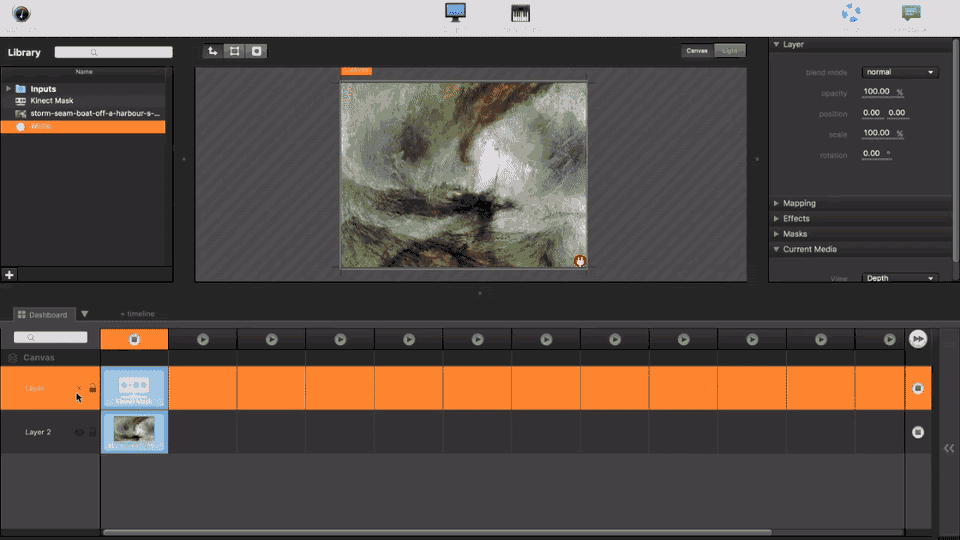Stop the first dashboard column
The image size is (960, 540).
(x=134, y=339)
